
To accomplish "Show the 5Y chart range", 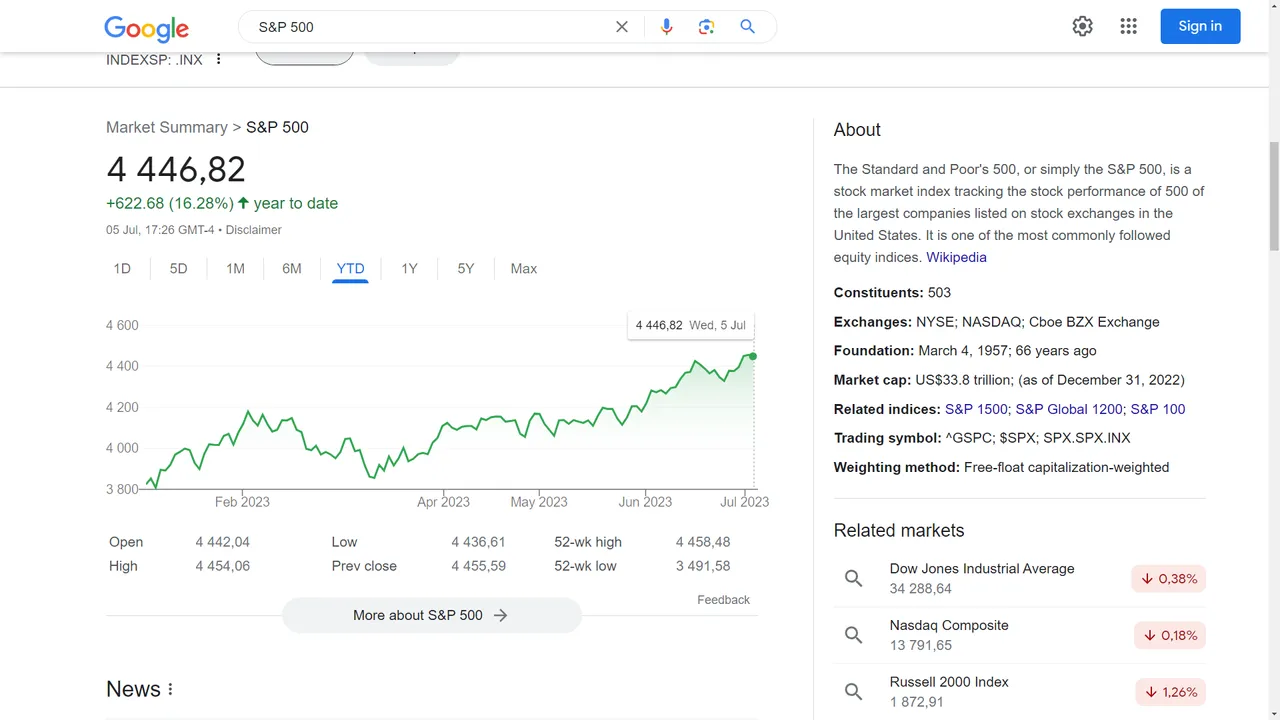I will pyautogui.click(x=466, y=269).
